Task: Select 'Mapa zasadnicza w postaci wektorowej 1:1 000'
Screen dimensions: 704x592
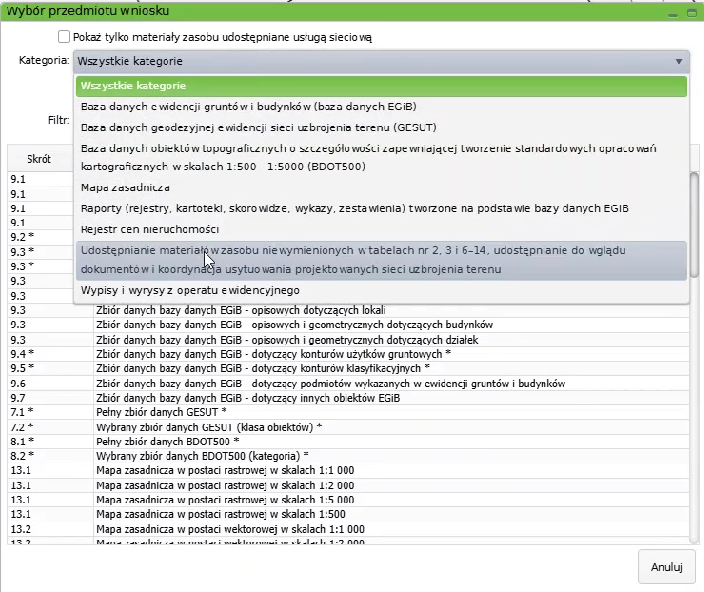Action: tap(230, 528)
